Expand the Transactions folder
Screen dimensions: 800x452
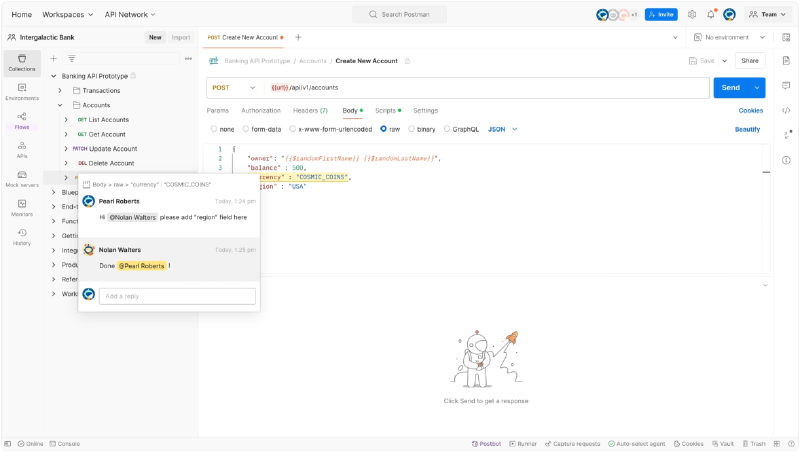[x=60, y=90]
